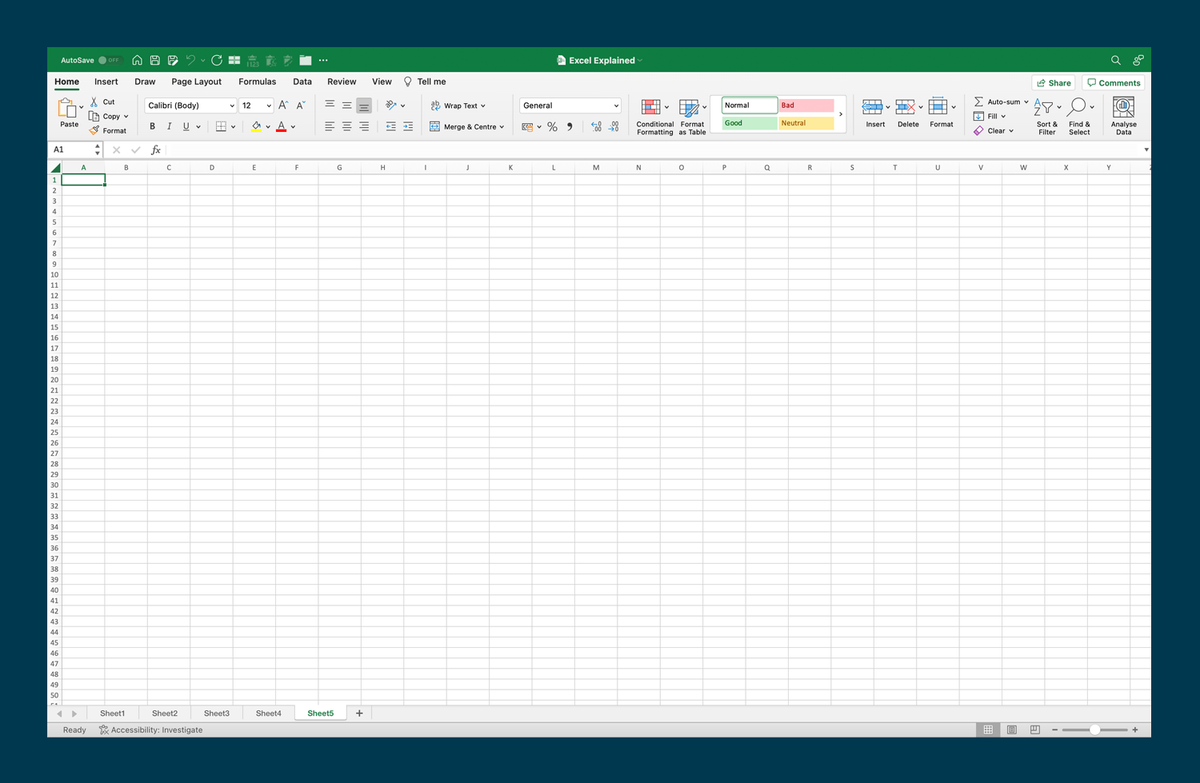Click the Redo icon in title bar
The height and width of the screenshot is (783, 1200).
pyautogui.click(x=216, y=60)
